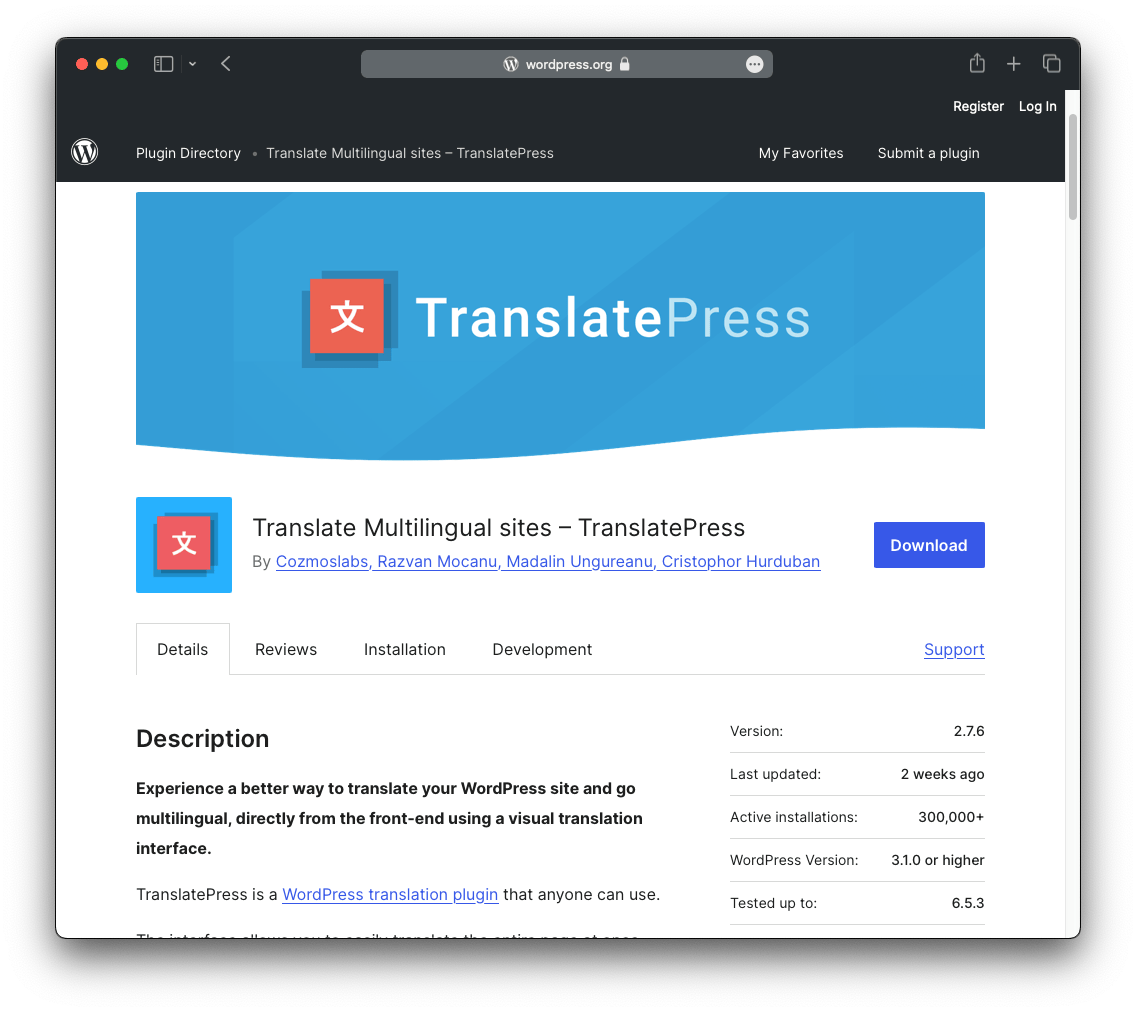Click inside the address bar field
1136x1012 pixels.
pyautogui.click(x=567, y=63)
